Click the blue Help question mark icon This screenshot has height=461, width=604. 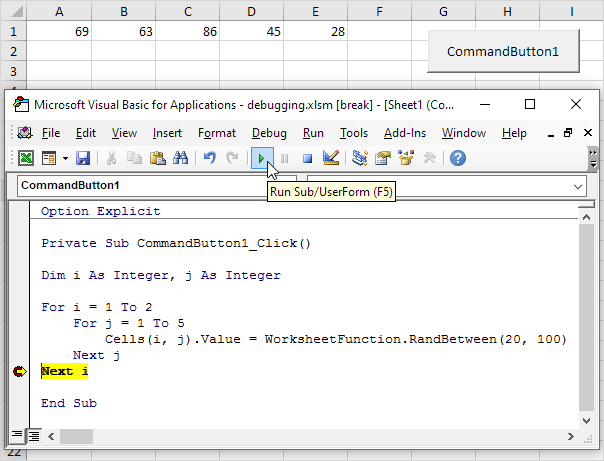tap(458, 158)
